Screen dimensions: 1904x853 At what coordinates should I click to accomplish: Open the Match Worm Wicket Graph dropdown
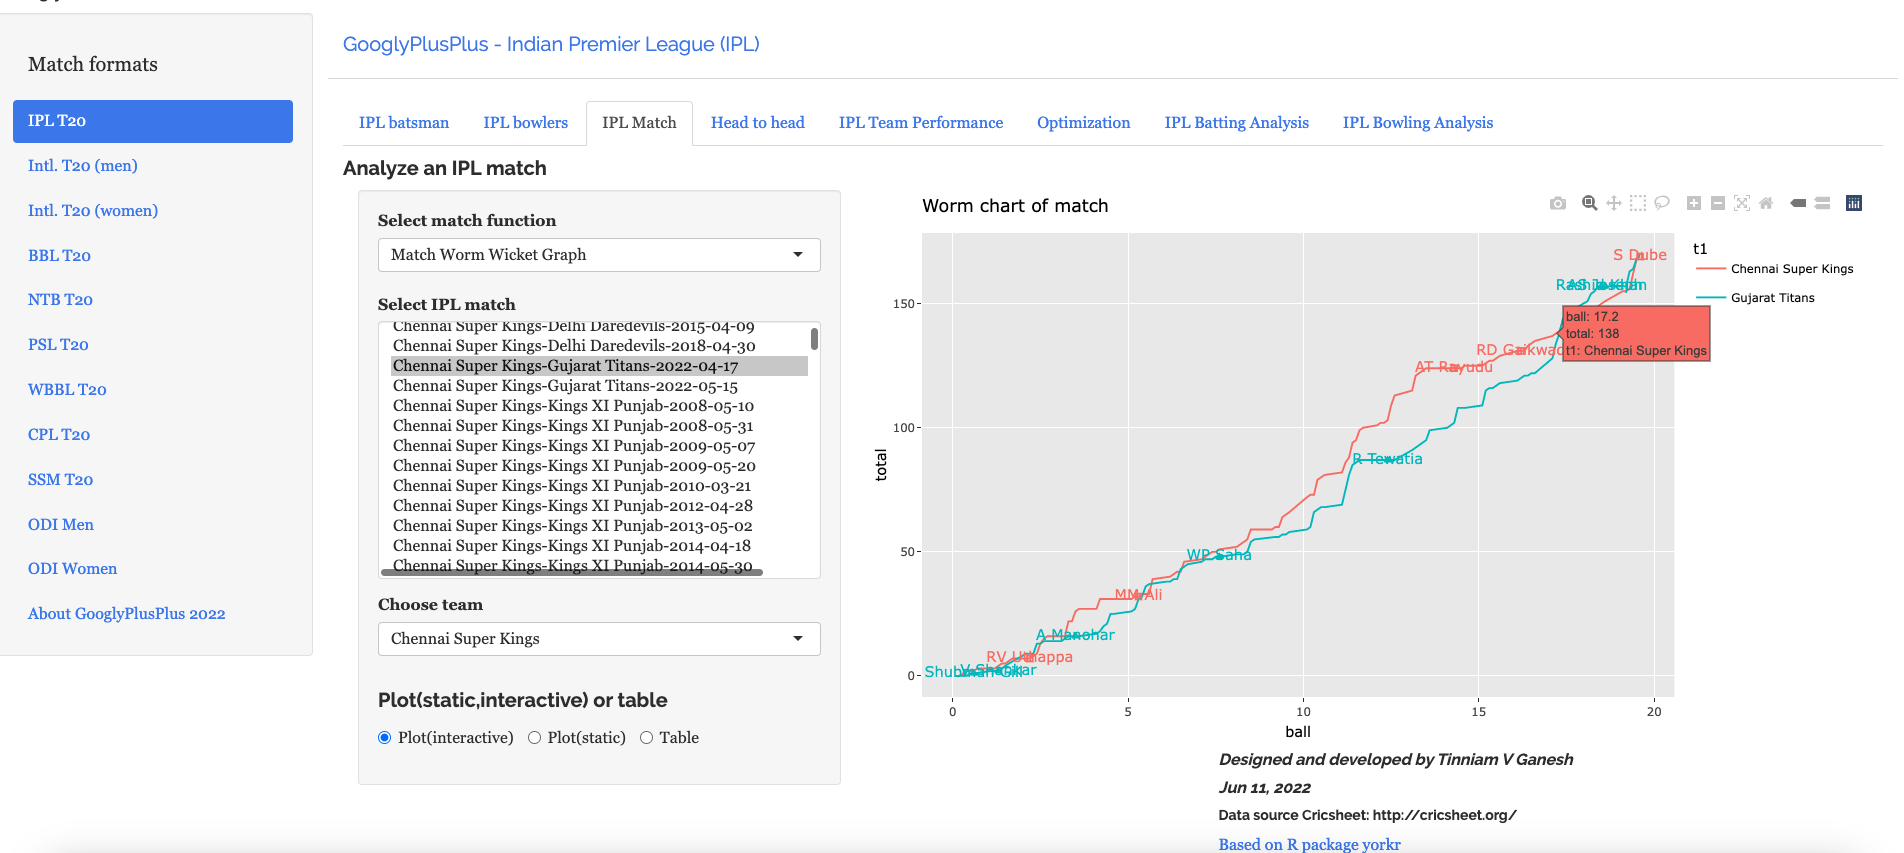pos(598,255)
